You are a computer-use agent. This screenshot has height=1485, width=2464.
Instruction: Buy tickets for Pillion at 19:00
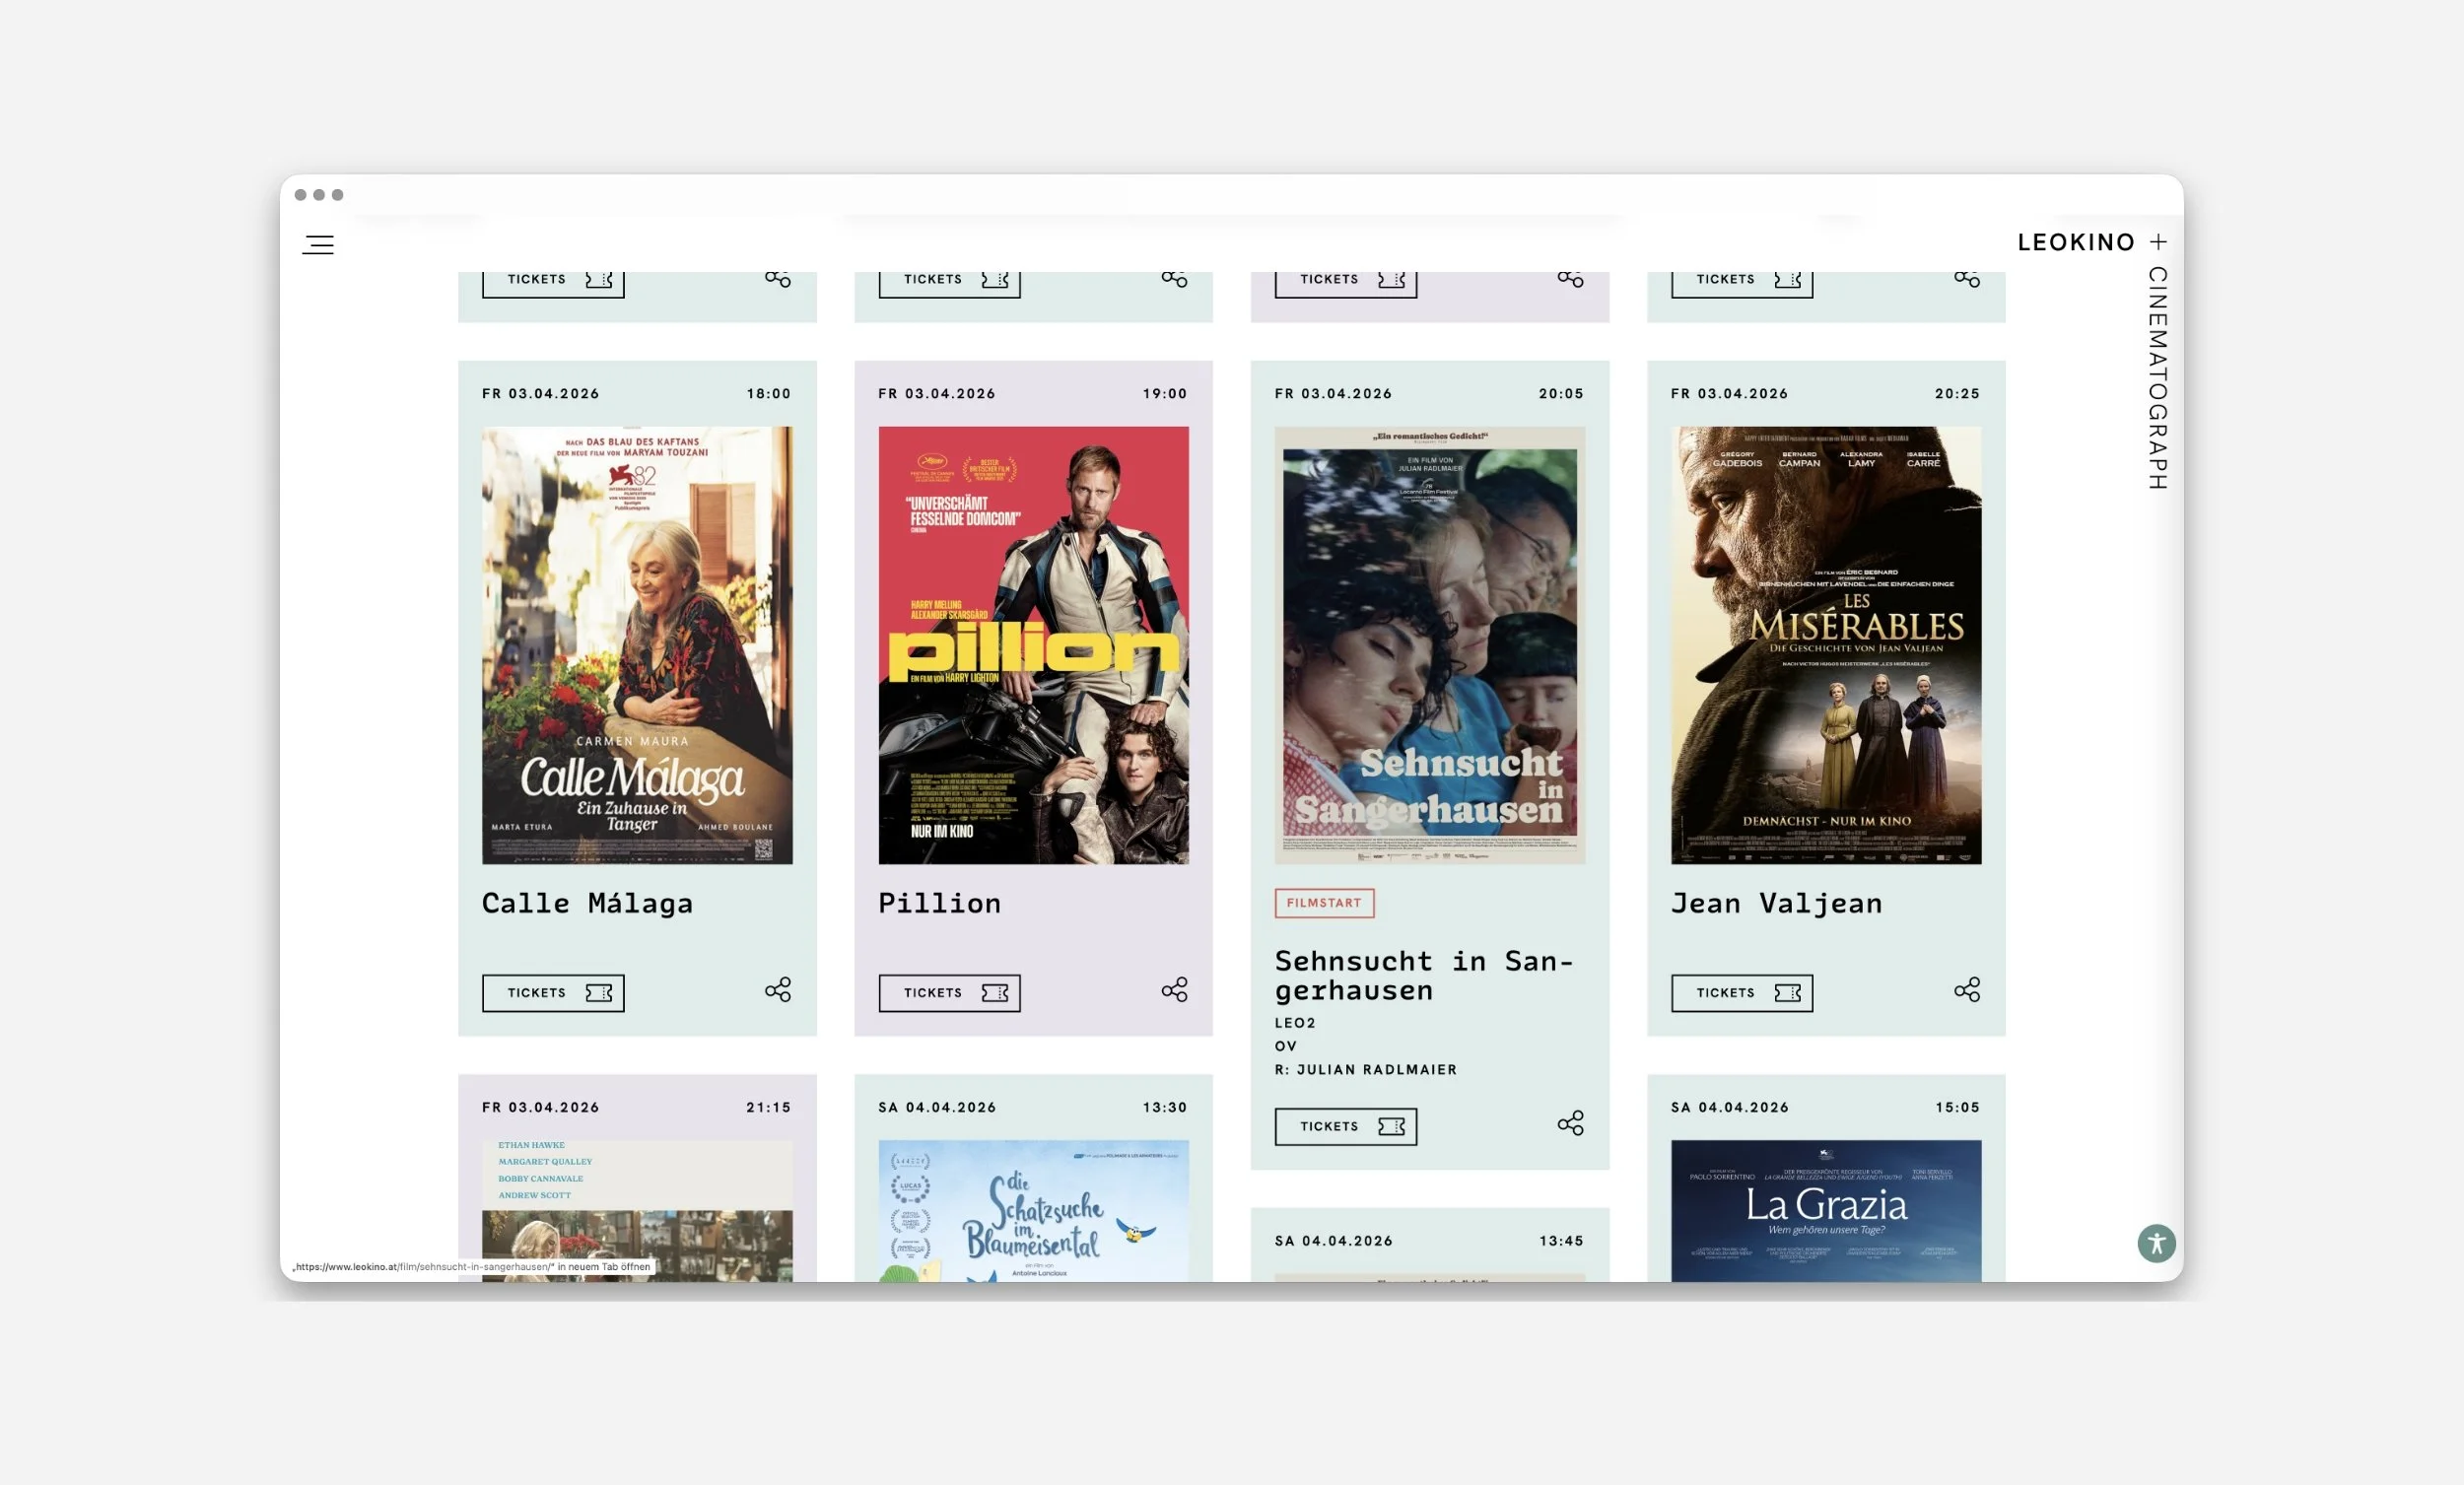point(949,993)
